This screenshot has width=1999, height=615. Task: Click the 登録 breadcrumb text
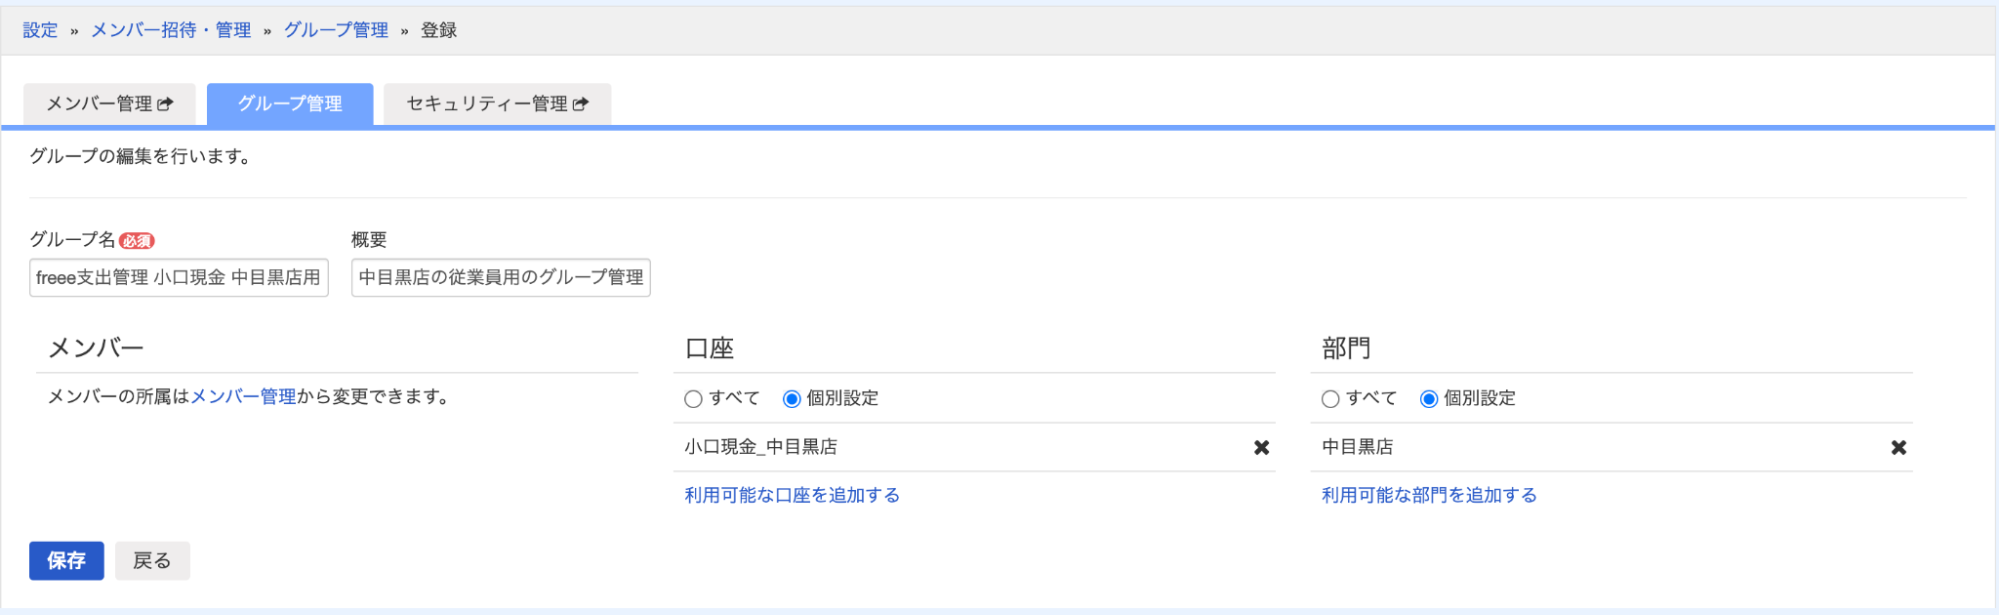[x=439, y=30]
